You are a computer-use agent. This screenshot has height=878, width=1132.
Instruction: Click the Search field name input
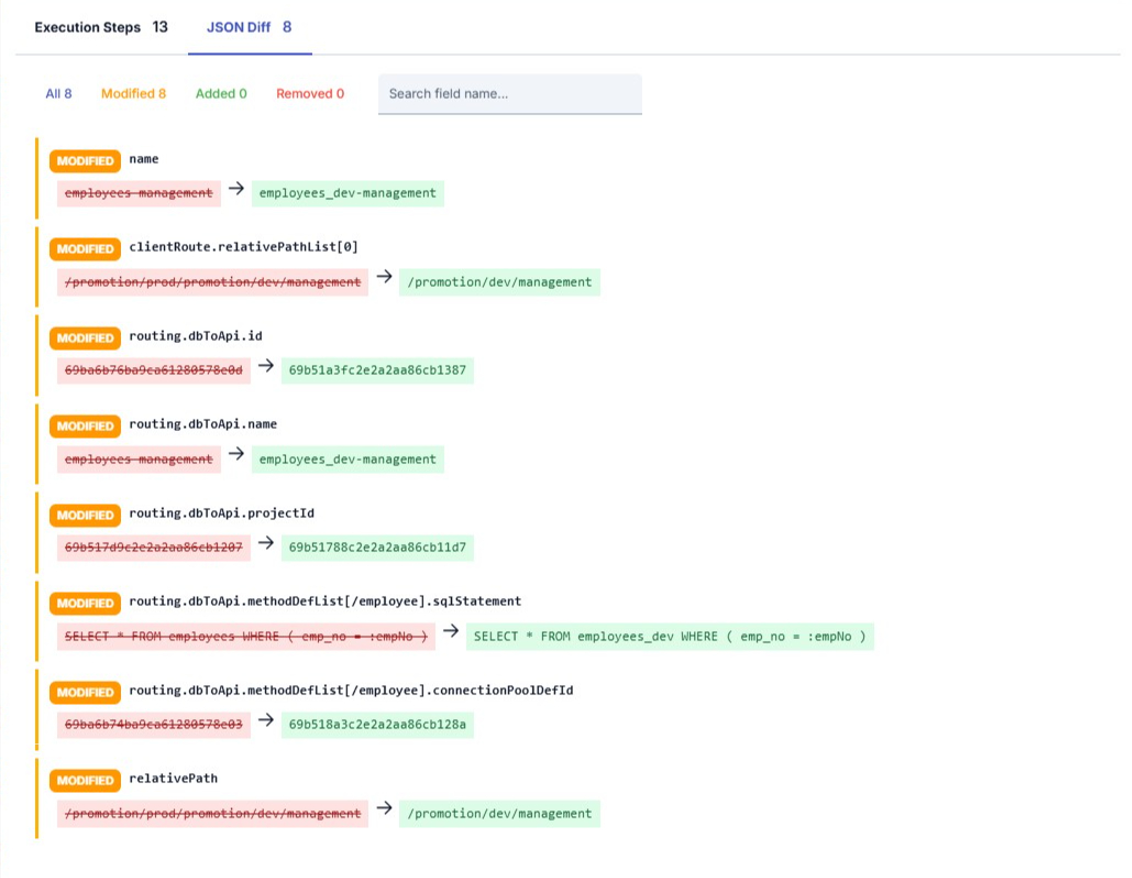[510, 94]
